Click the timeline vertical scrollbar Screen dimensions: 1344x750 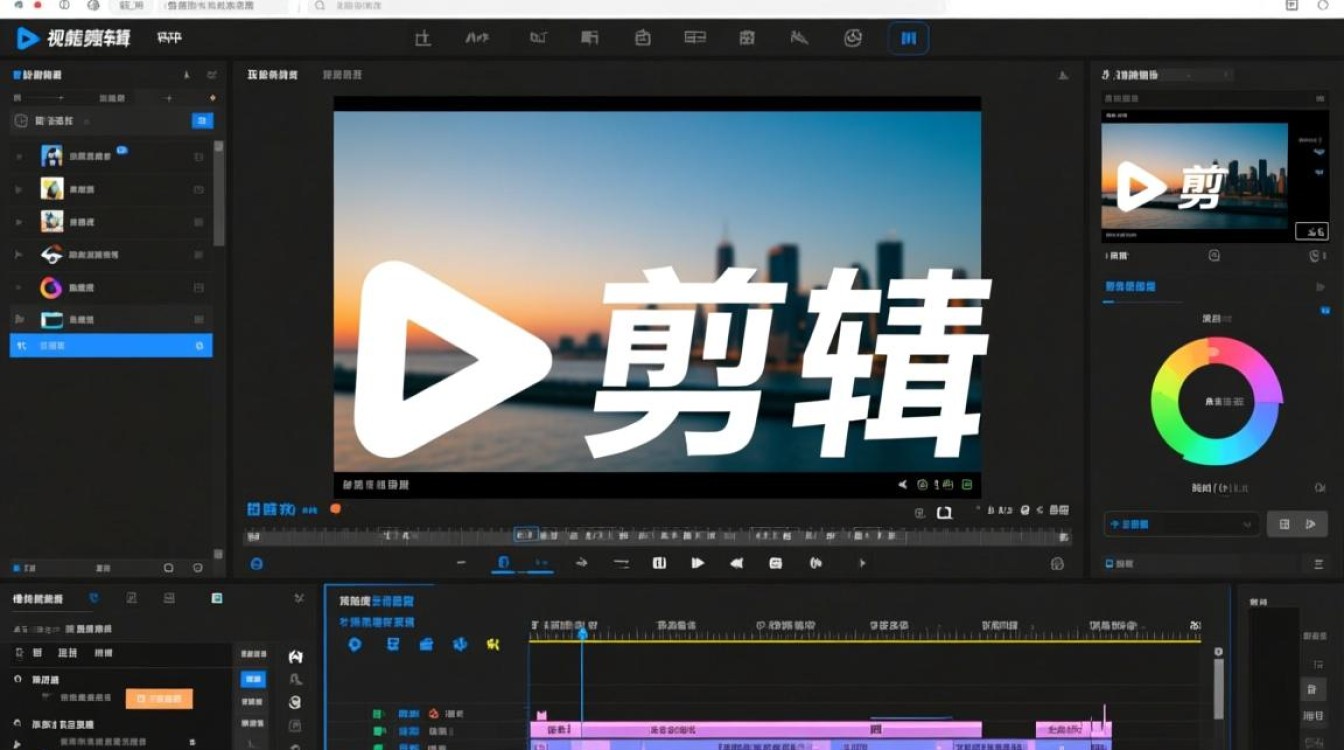click(1217, 690)
